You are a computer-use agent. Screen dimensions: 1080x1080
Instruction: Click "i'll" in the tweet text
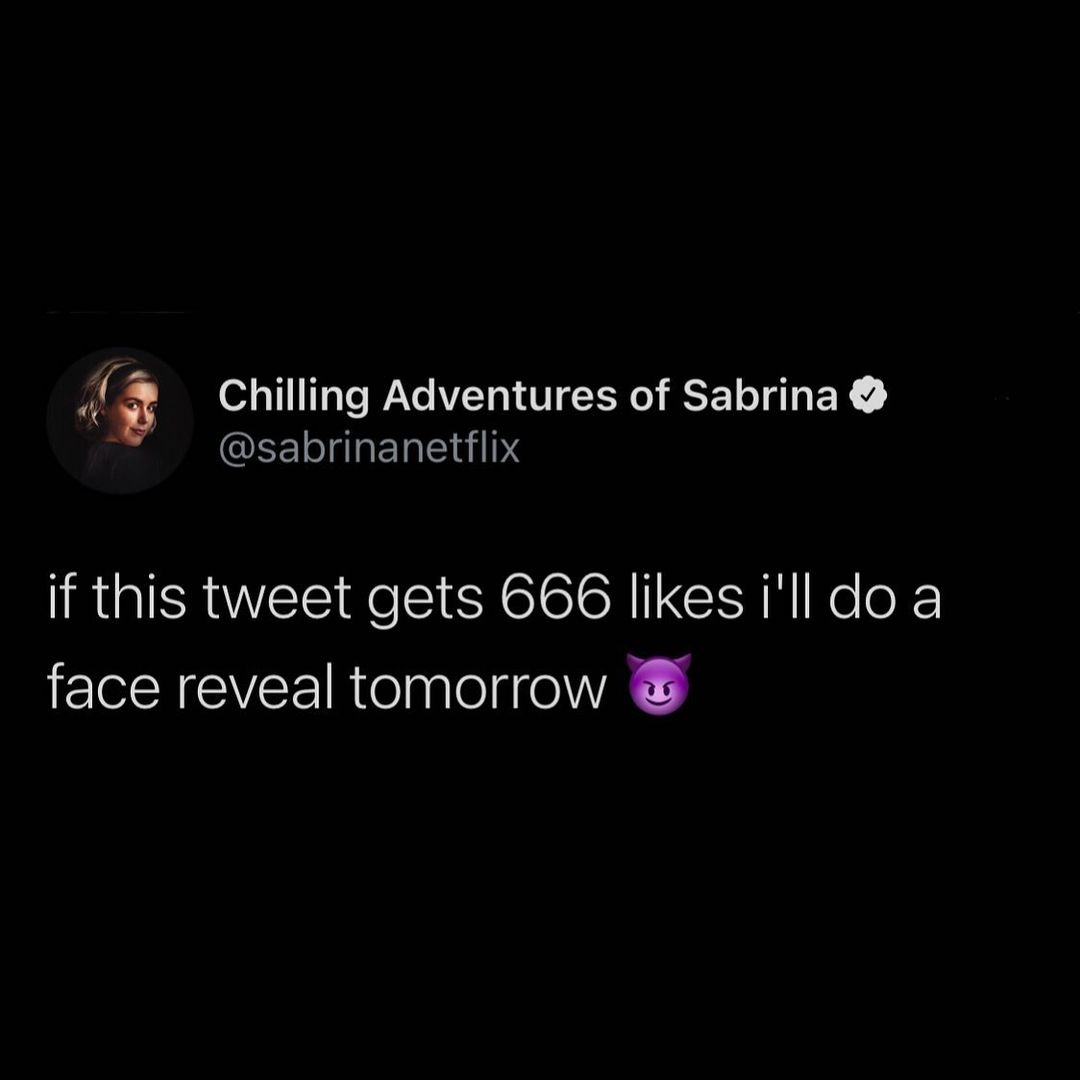(786, 596)
